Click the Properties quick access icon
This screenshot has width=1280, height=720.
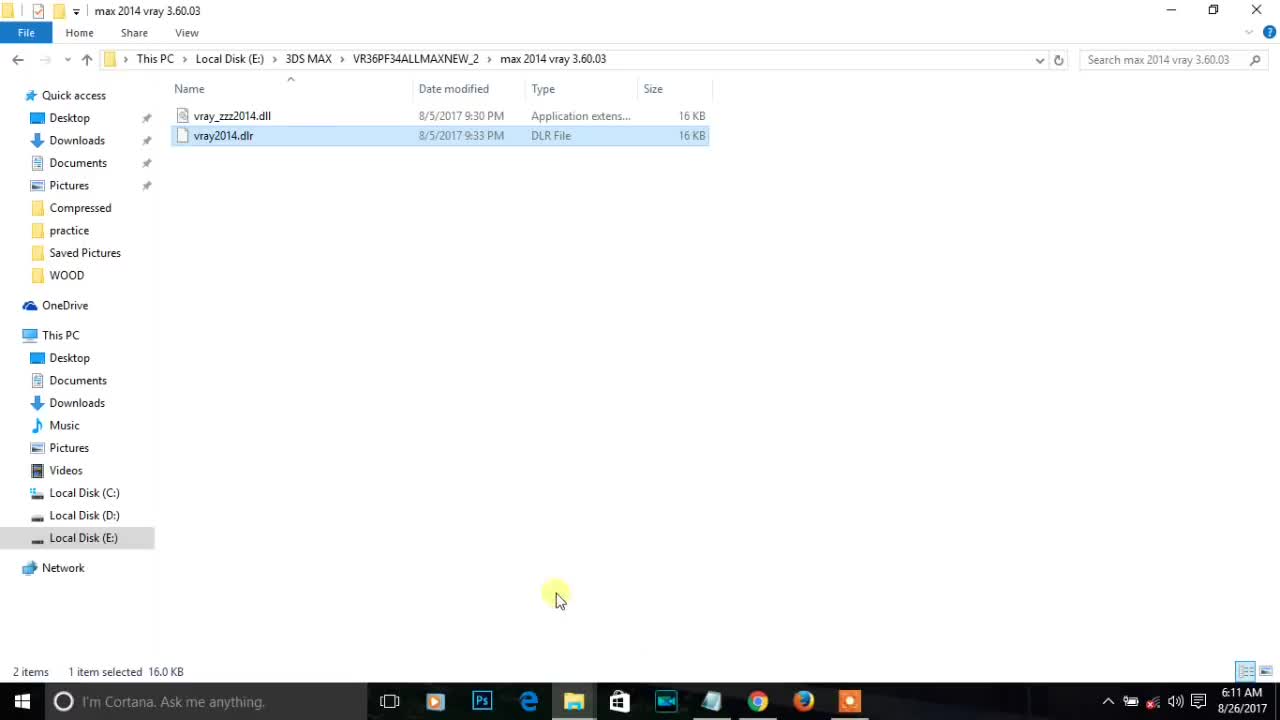pyautogui.click(x=38, y=11)
